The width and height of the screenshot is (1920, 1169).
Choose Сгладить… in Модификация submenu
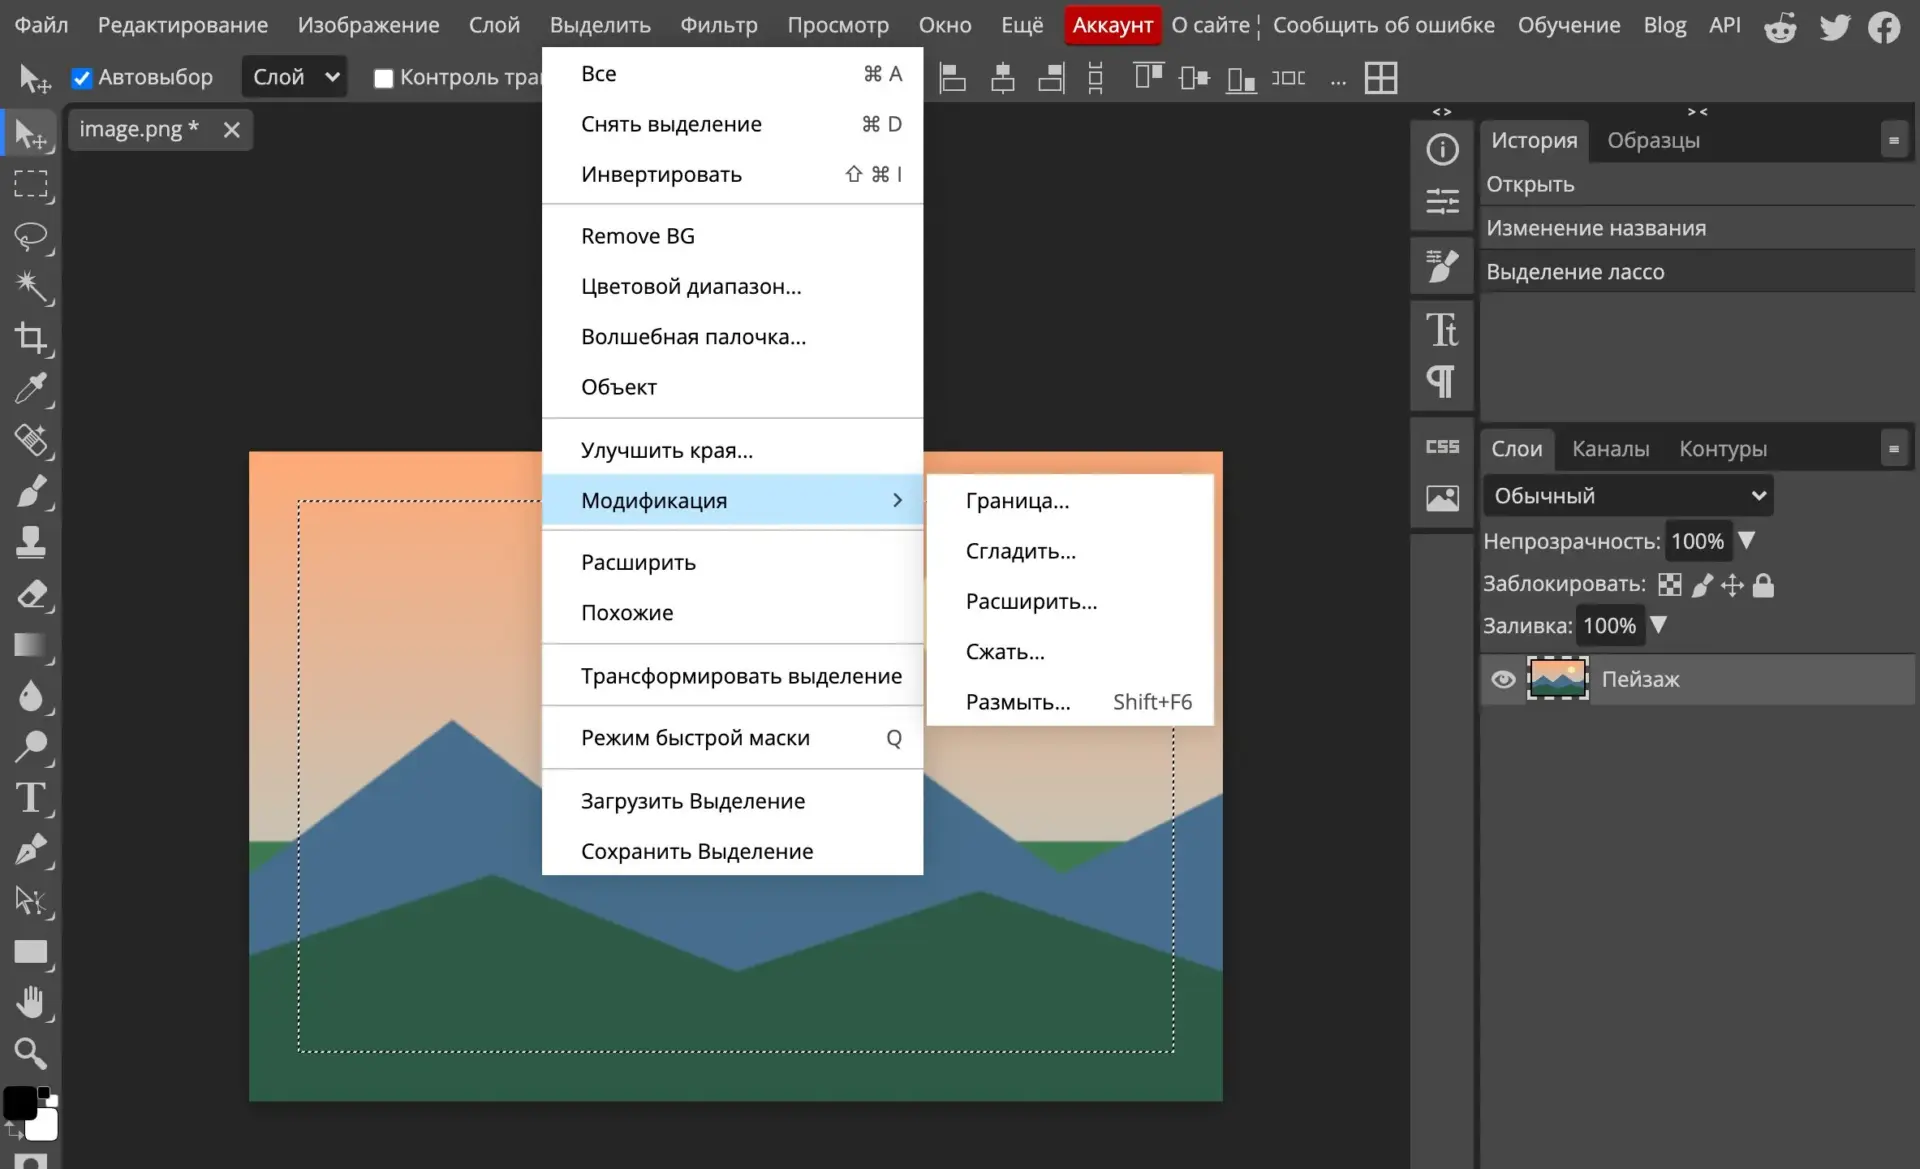[x=1070, y=551]
